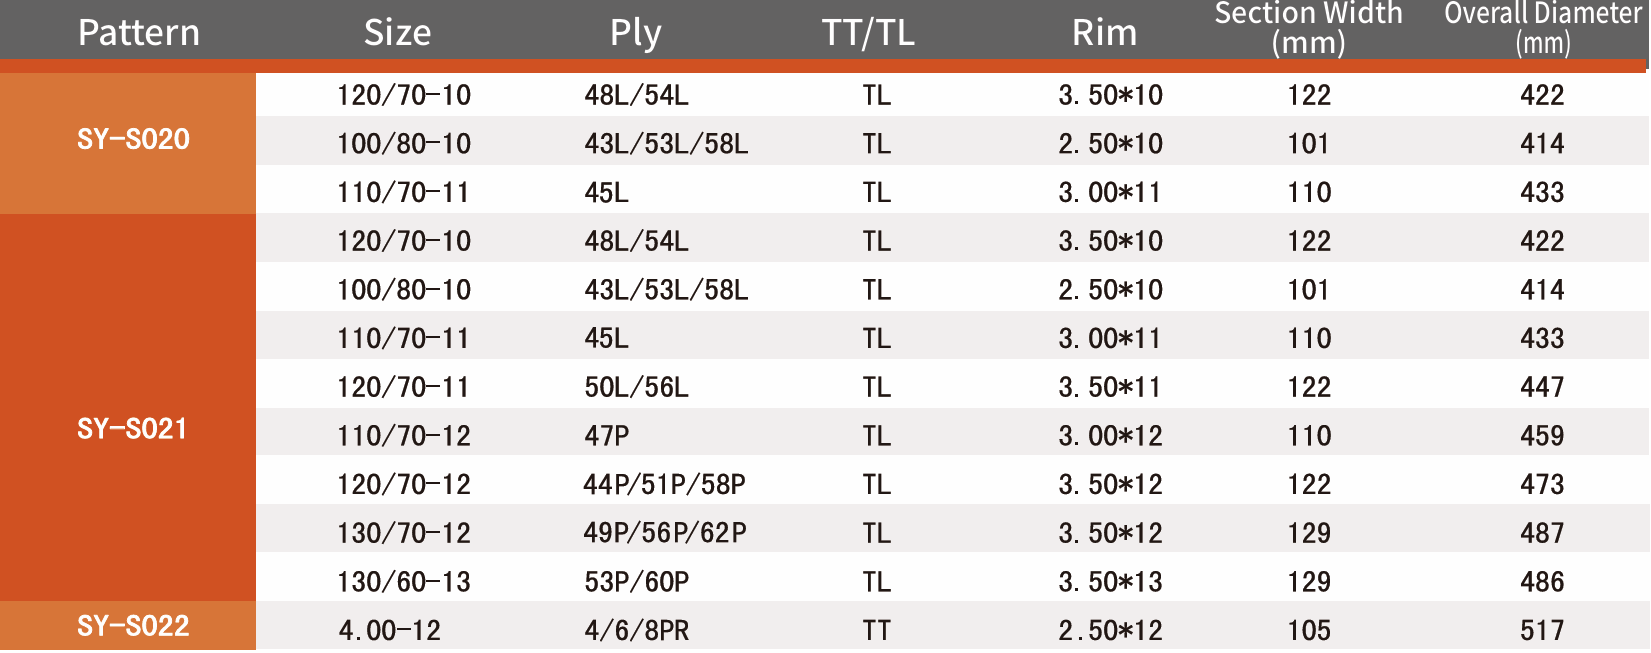
Task: Click the overall diameter value 447
Action: [1542, 387]
